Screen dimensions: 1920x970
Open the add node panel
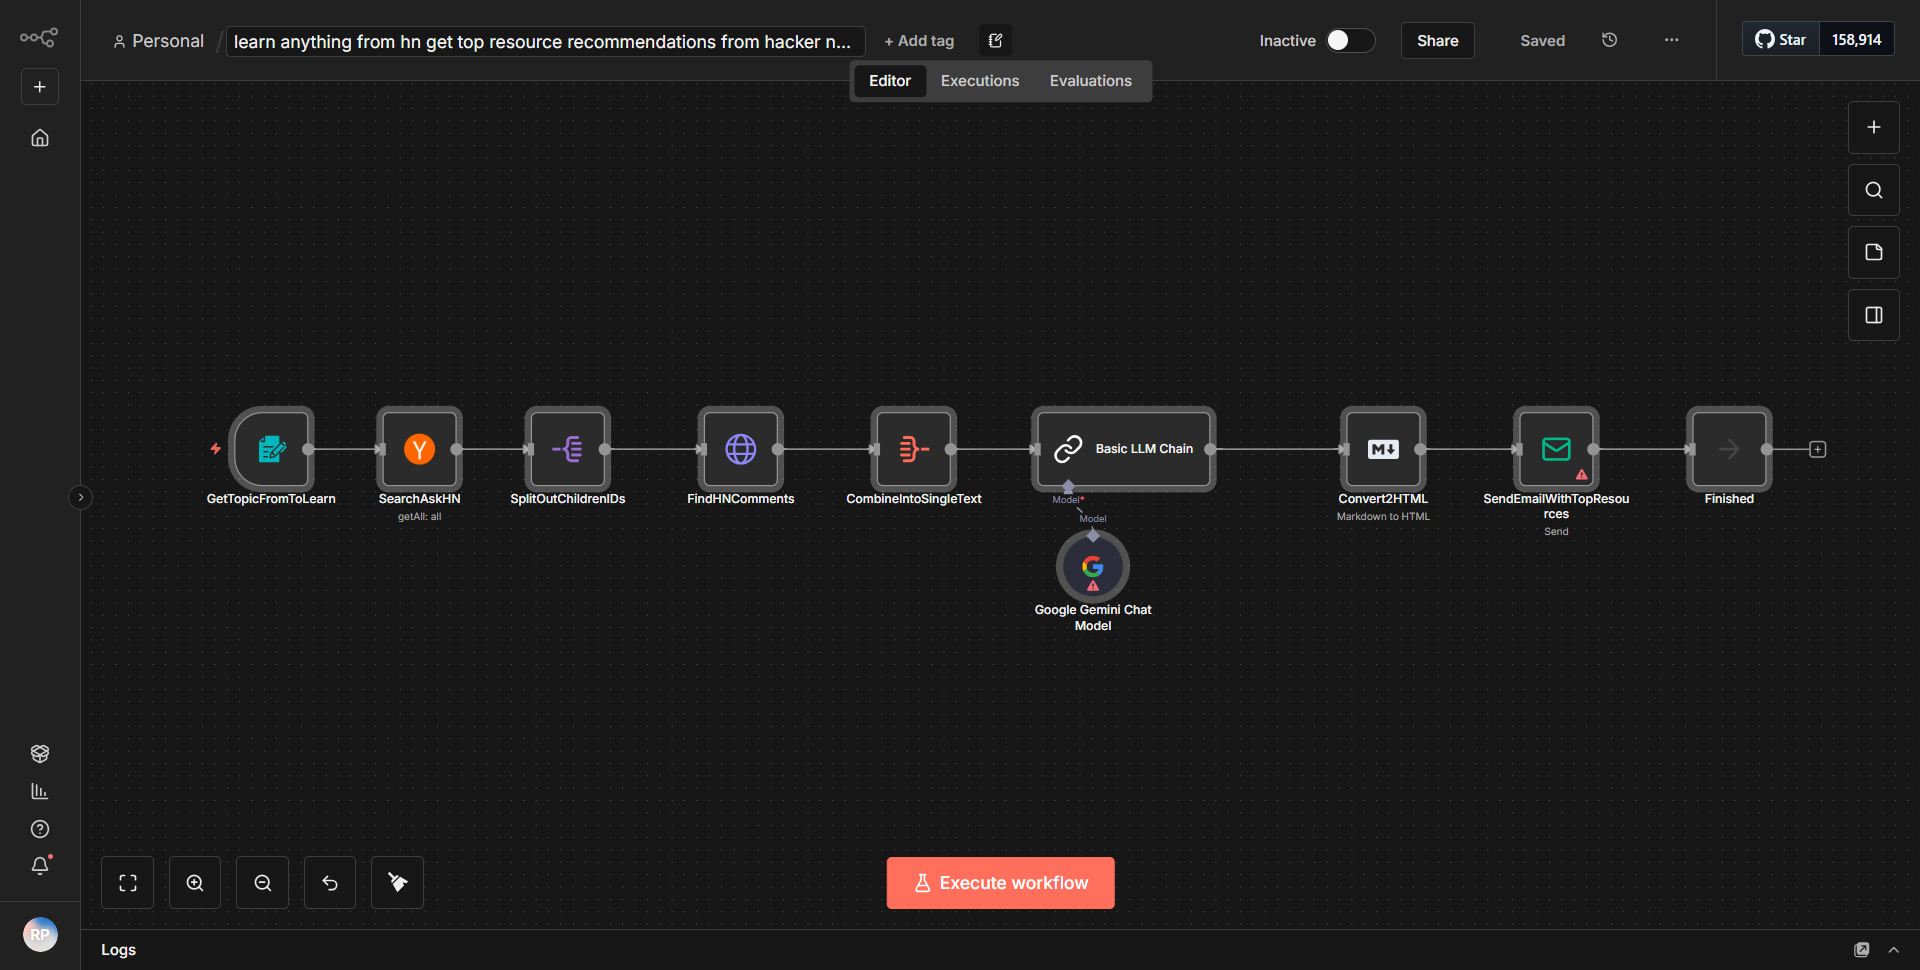1873,127
